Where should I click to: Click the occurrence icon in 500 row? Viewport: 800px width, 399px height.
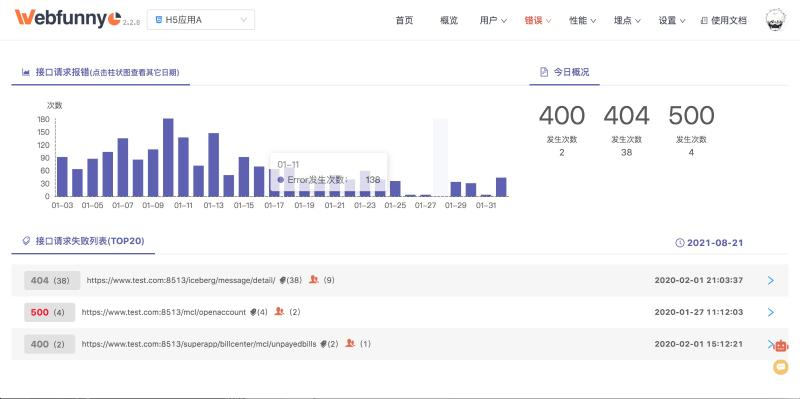(x=253, y=312)
